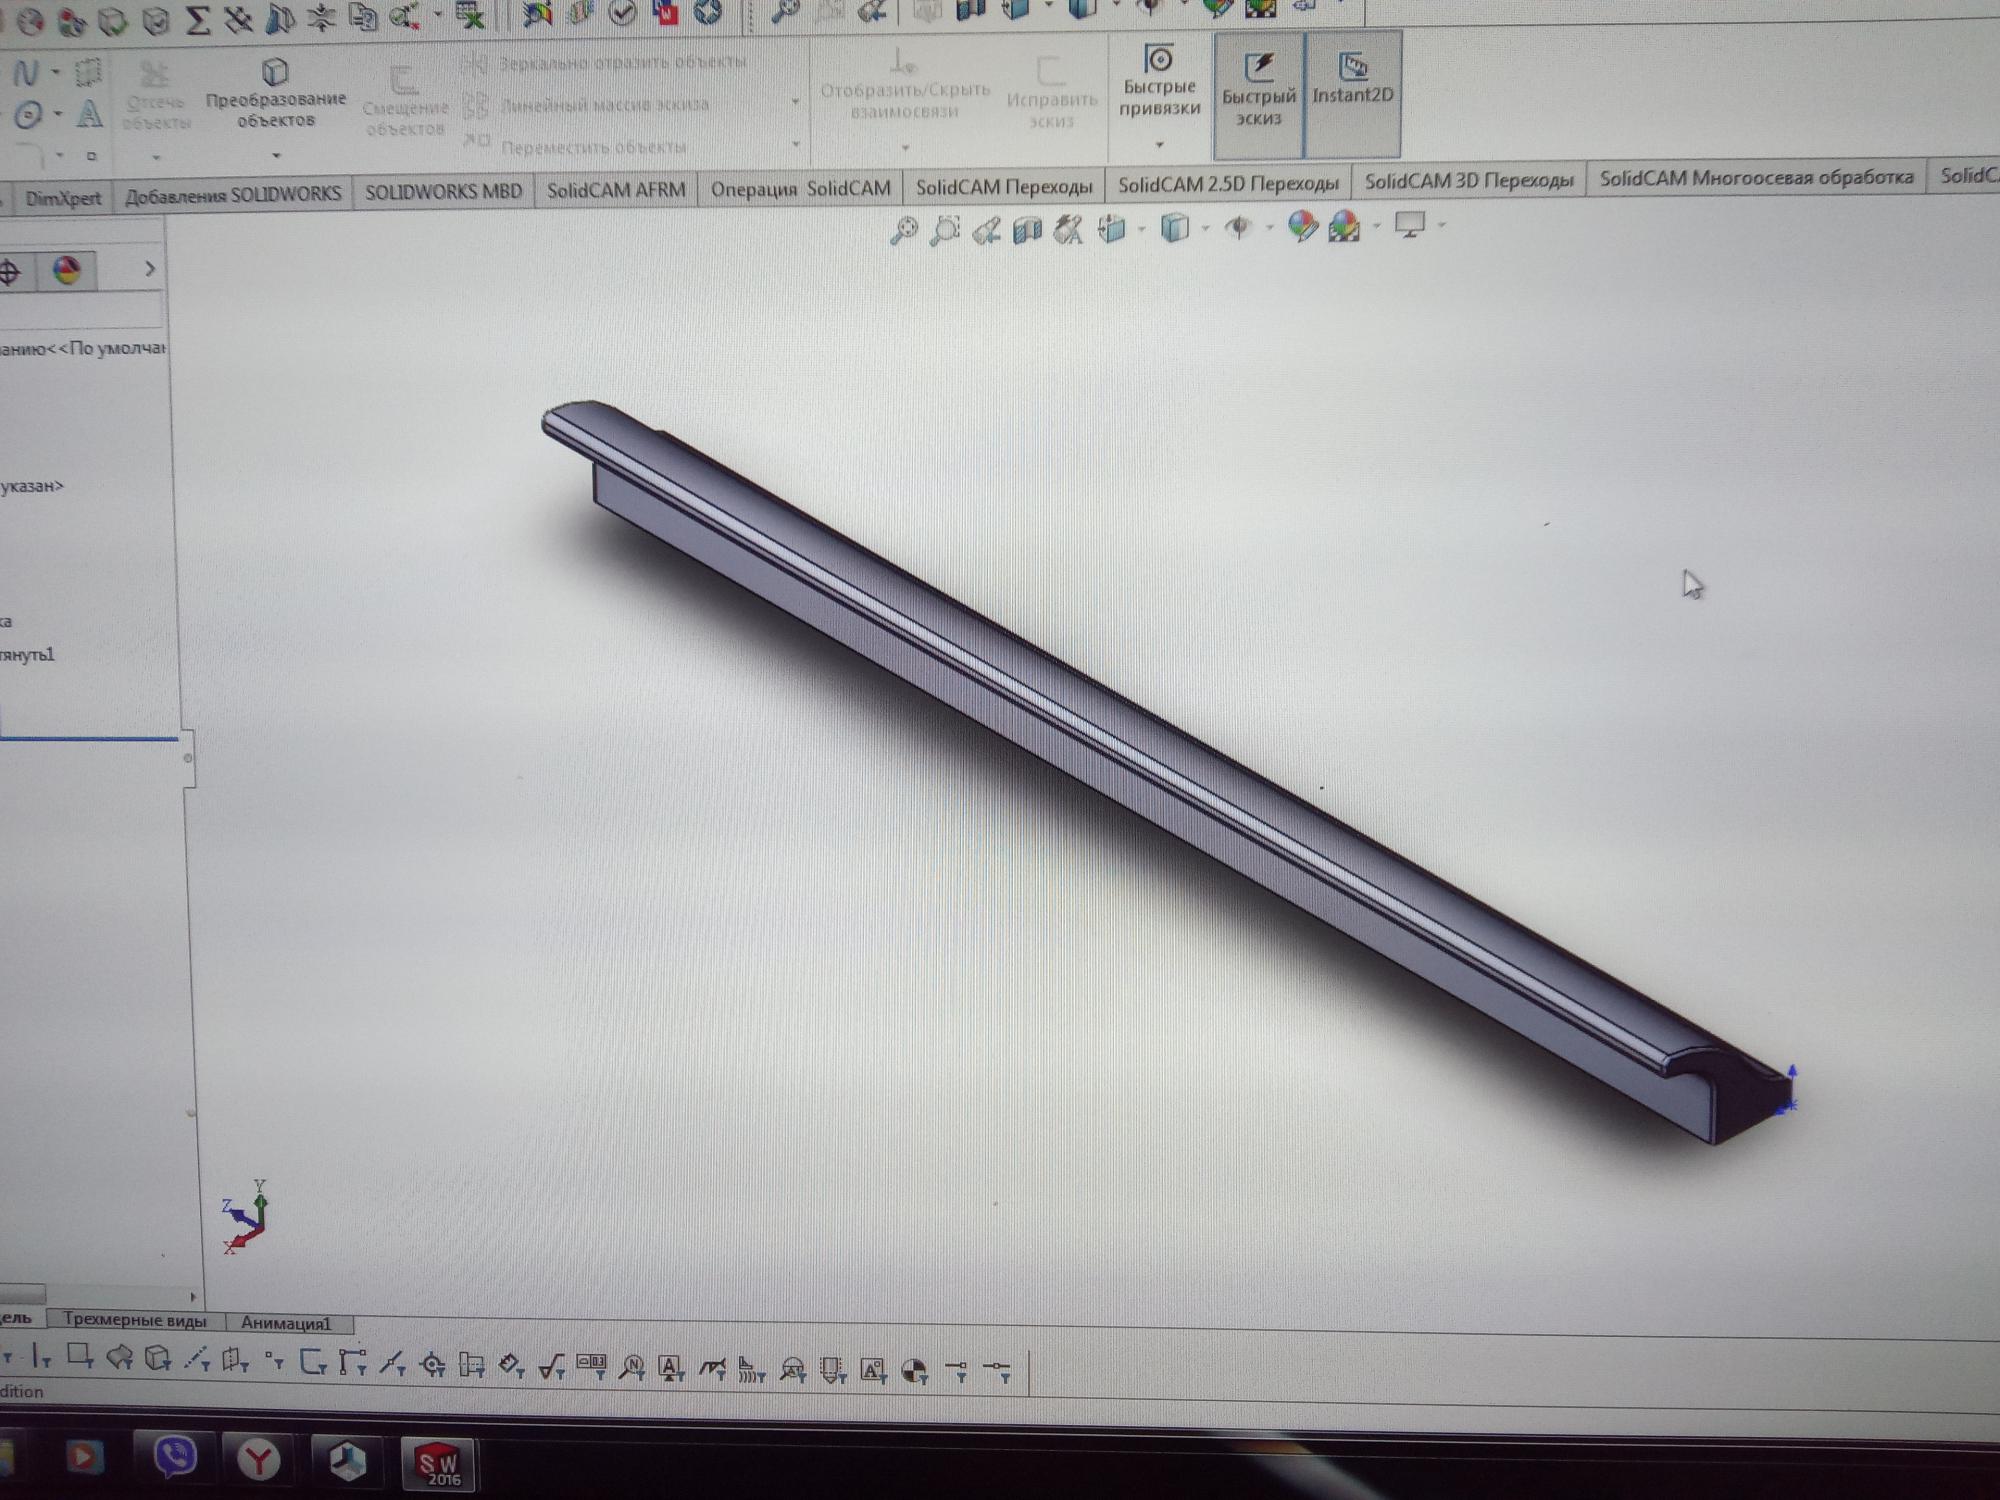The height and width of the screenshot is (1500, 2000).
Task: Open the Анимация1 bottom tab
Action: pyautogui.click(x=285, y=1323)
